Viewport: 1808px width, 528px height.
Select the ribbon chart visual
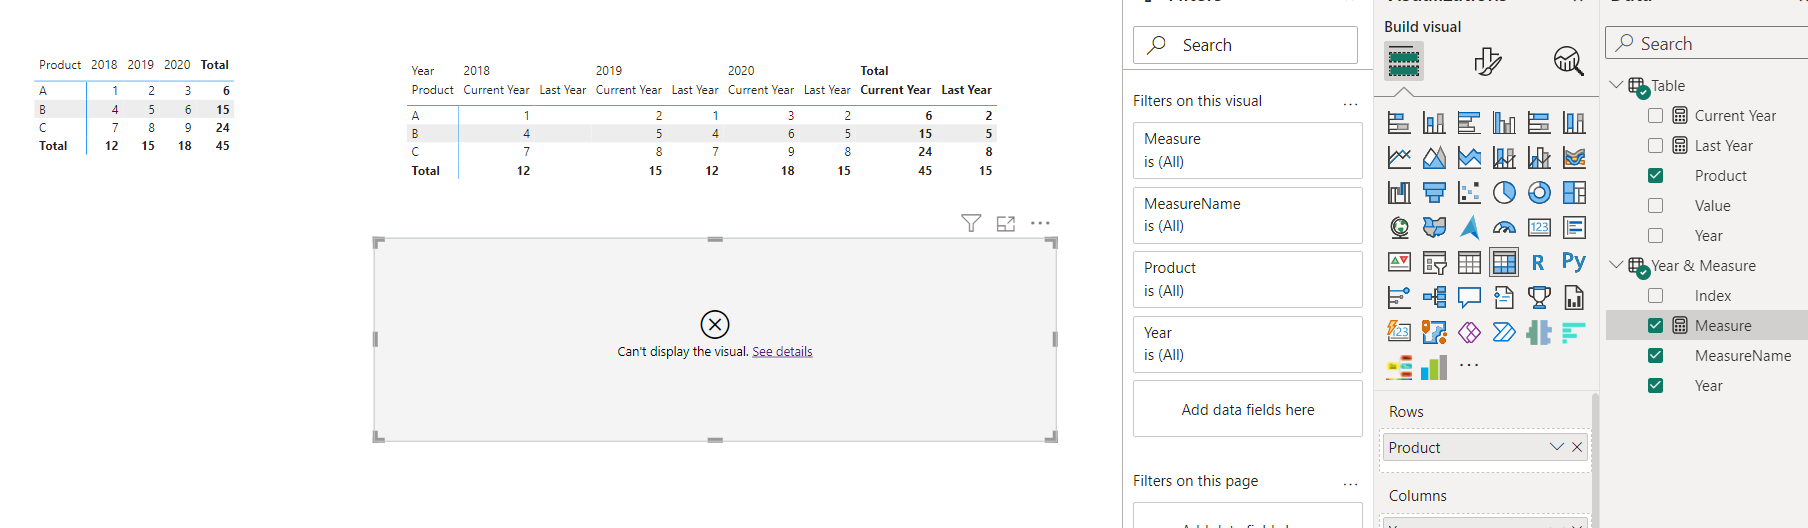(1574, 158)
